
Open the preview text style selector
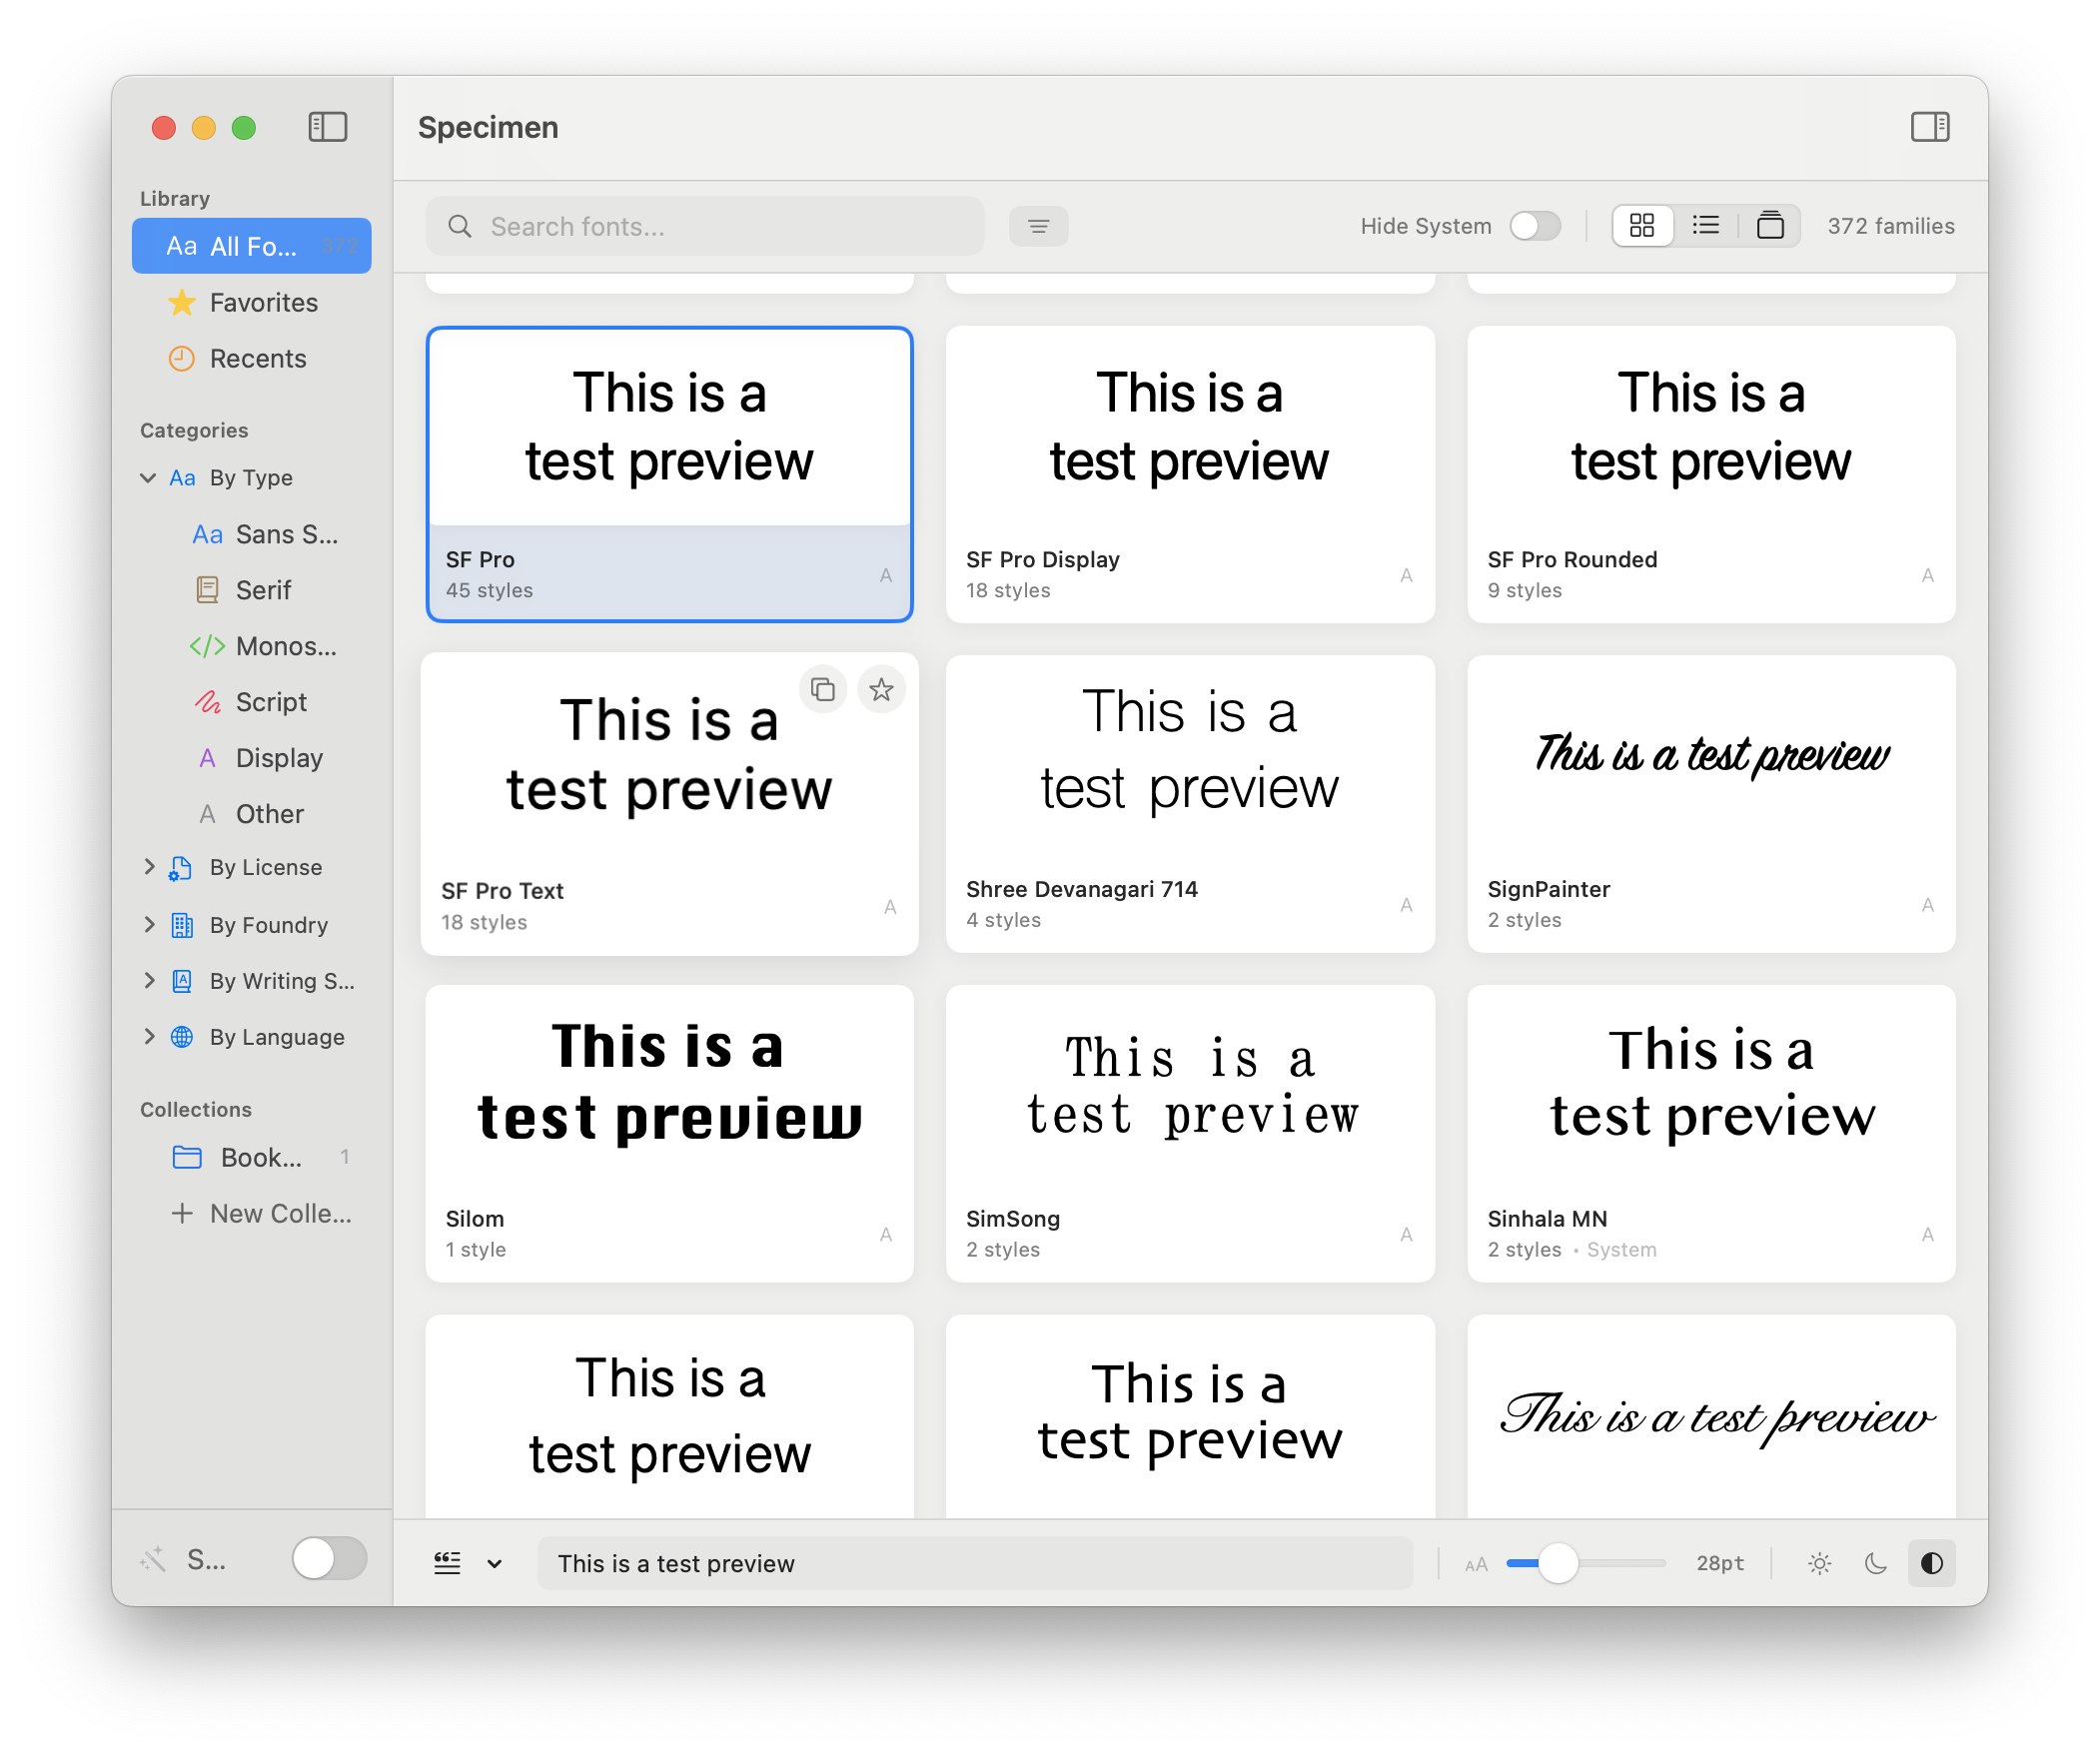coord(468,1563)
